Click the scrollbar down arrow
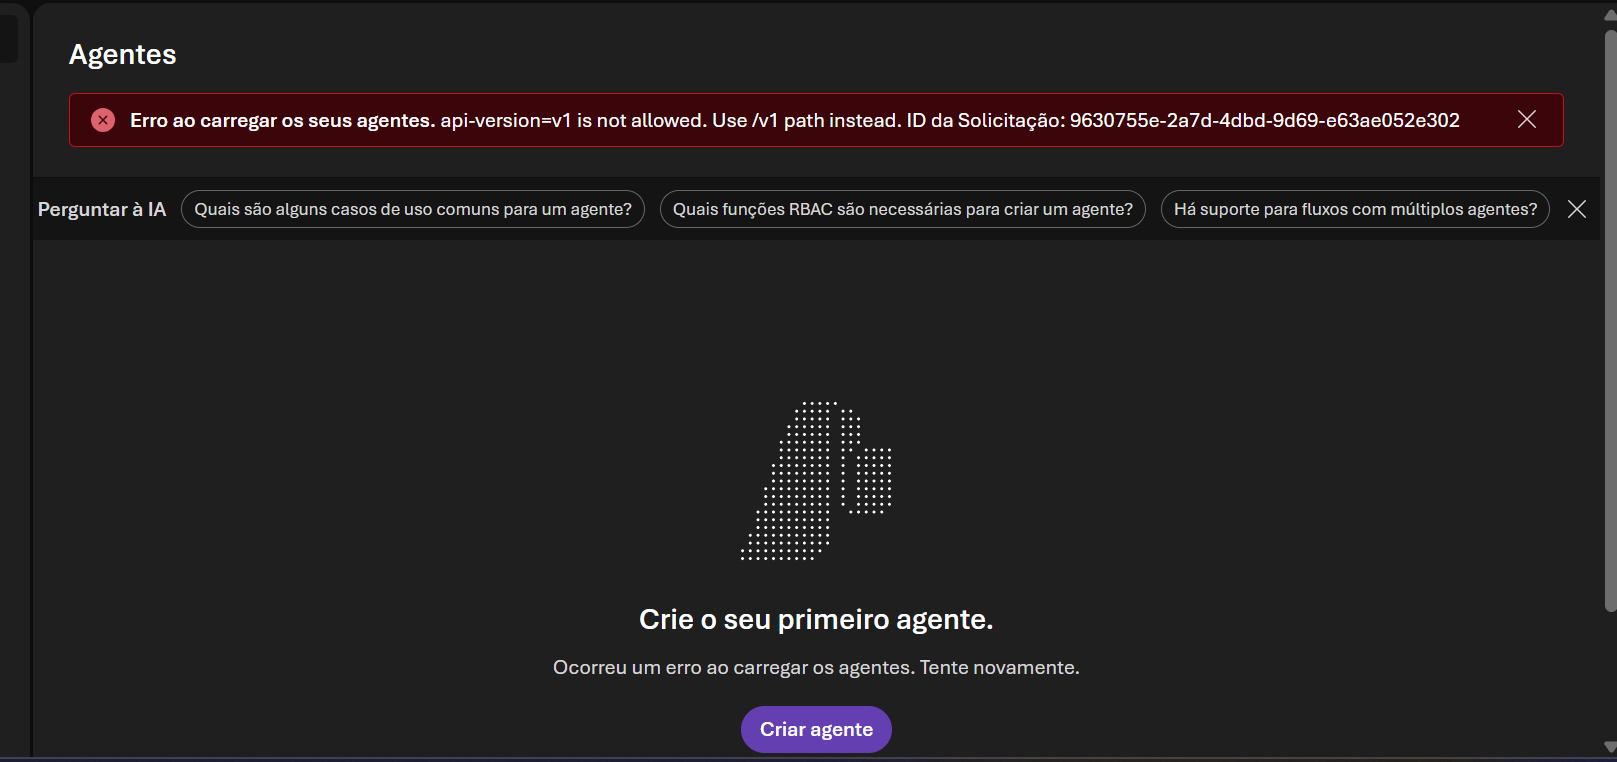 pyautogui.click(x=1610, y=747)
